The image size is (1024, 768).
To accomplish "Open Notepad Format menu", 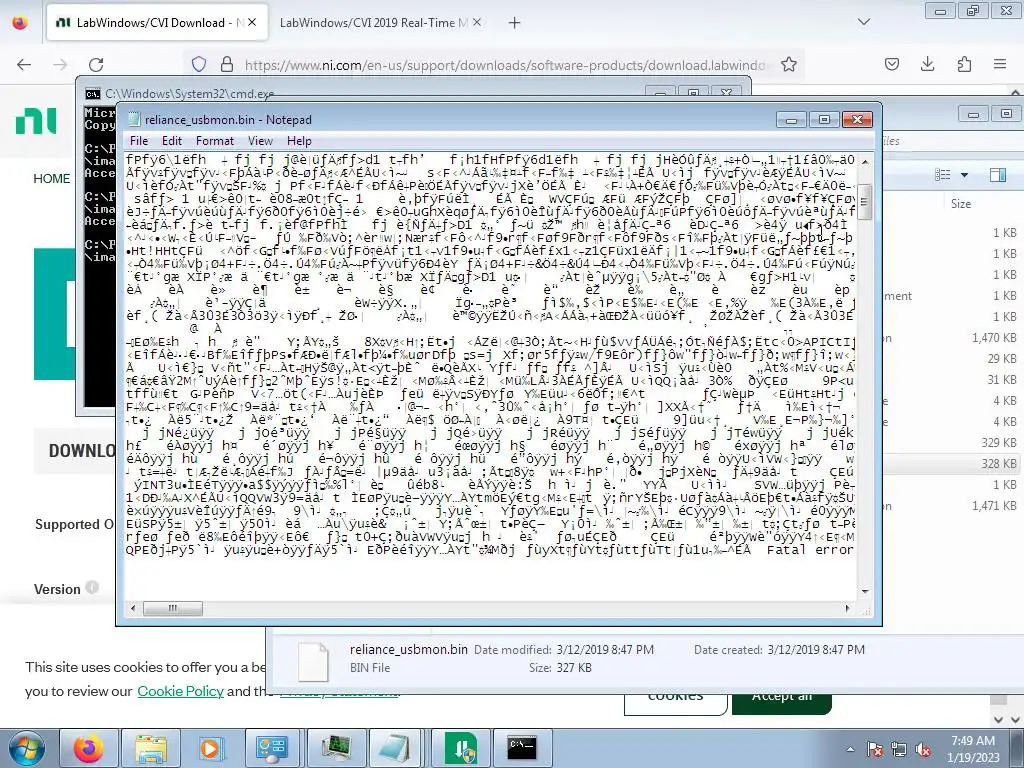I will 214,141.
